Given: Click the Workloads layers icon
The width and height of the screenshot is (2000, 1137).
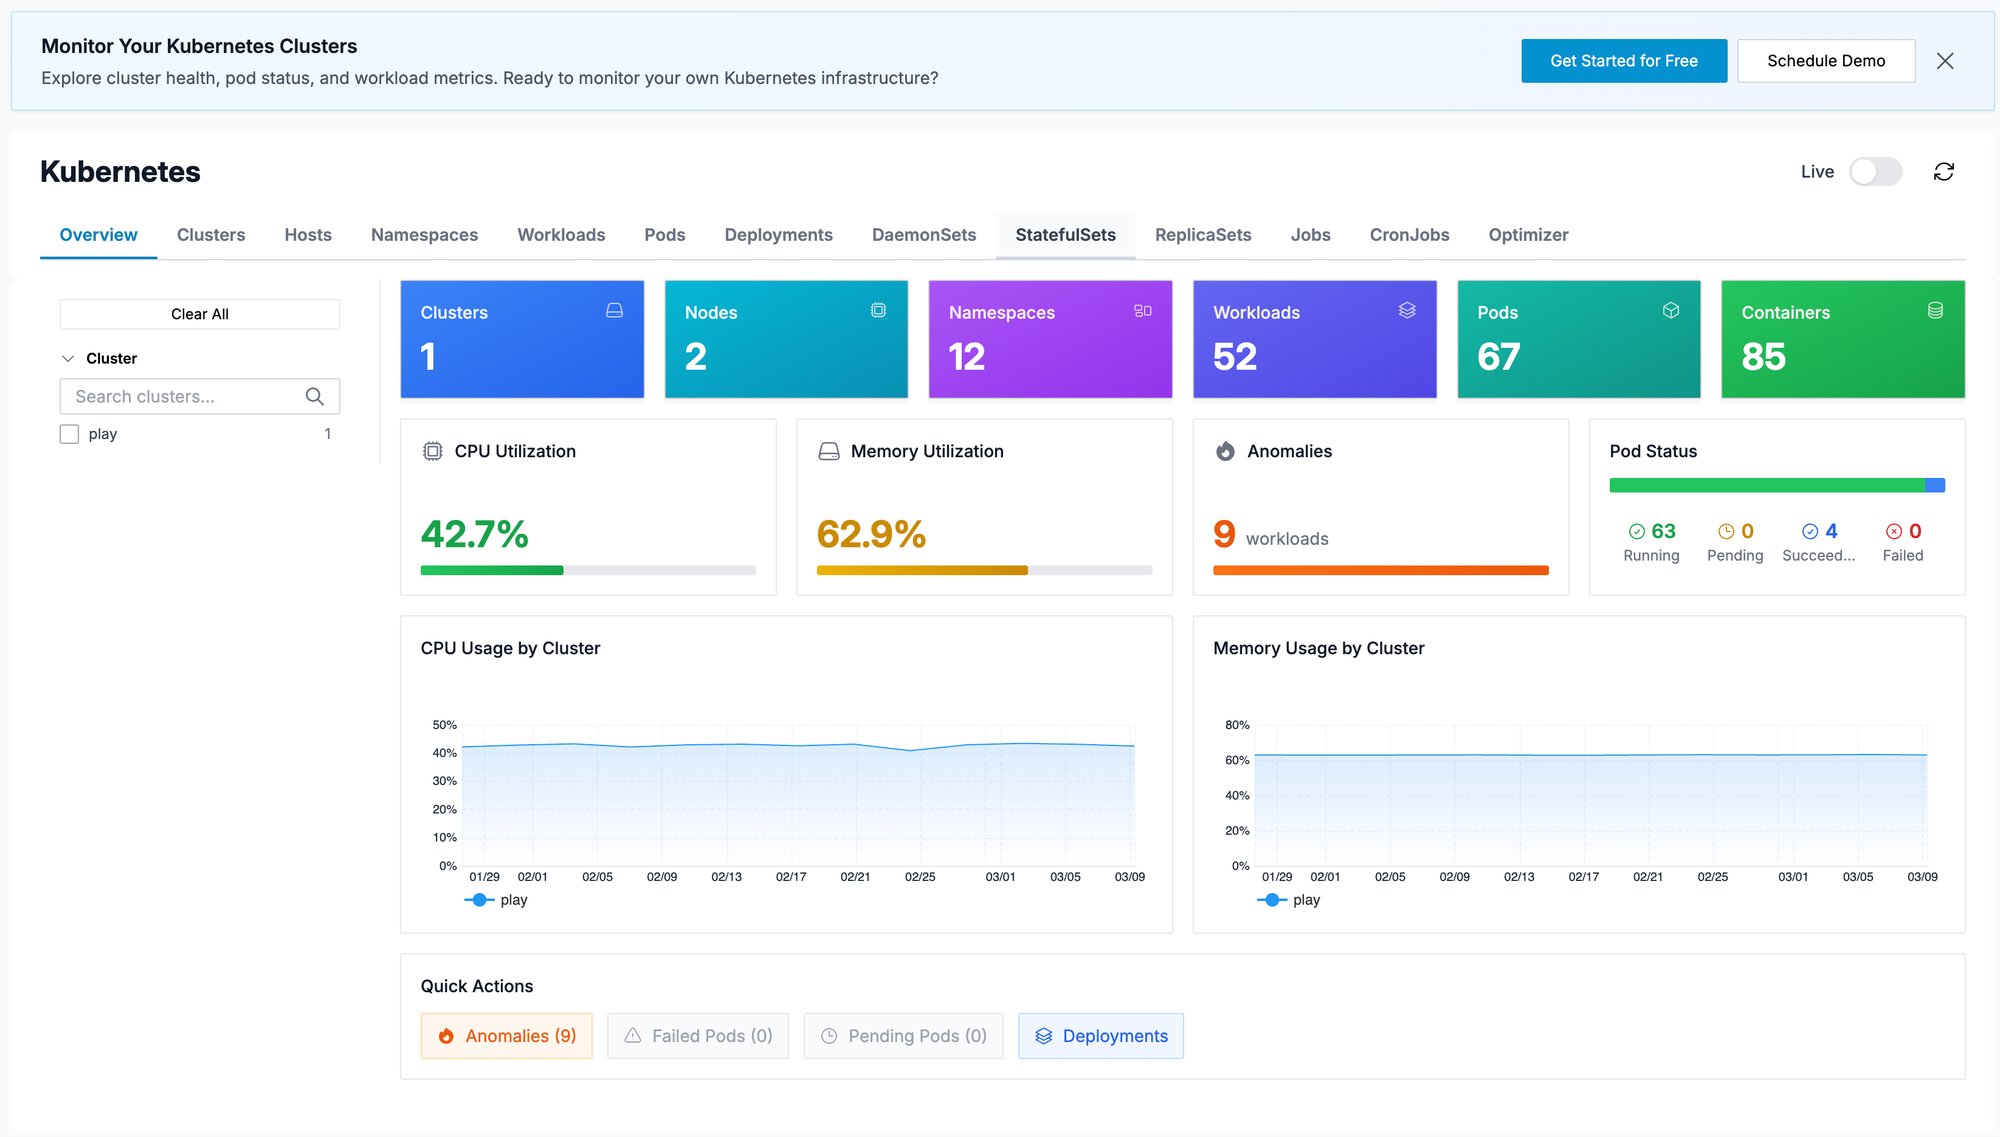Looking at the screenshot, I should (1407, 310).
